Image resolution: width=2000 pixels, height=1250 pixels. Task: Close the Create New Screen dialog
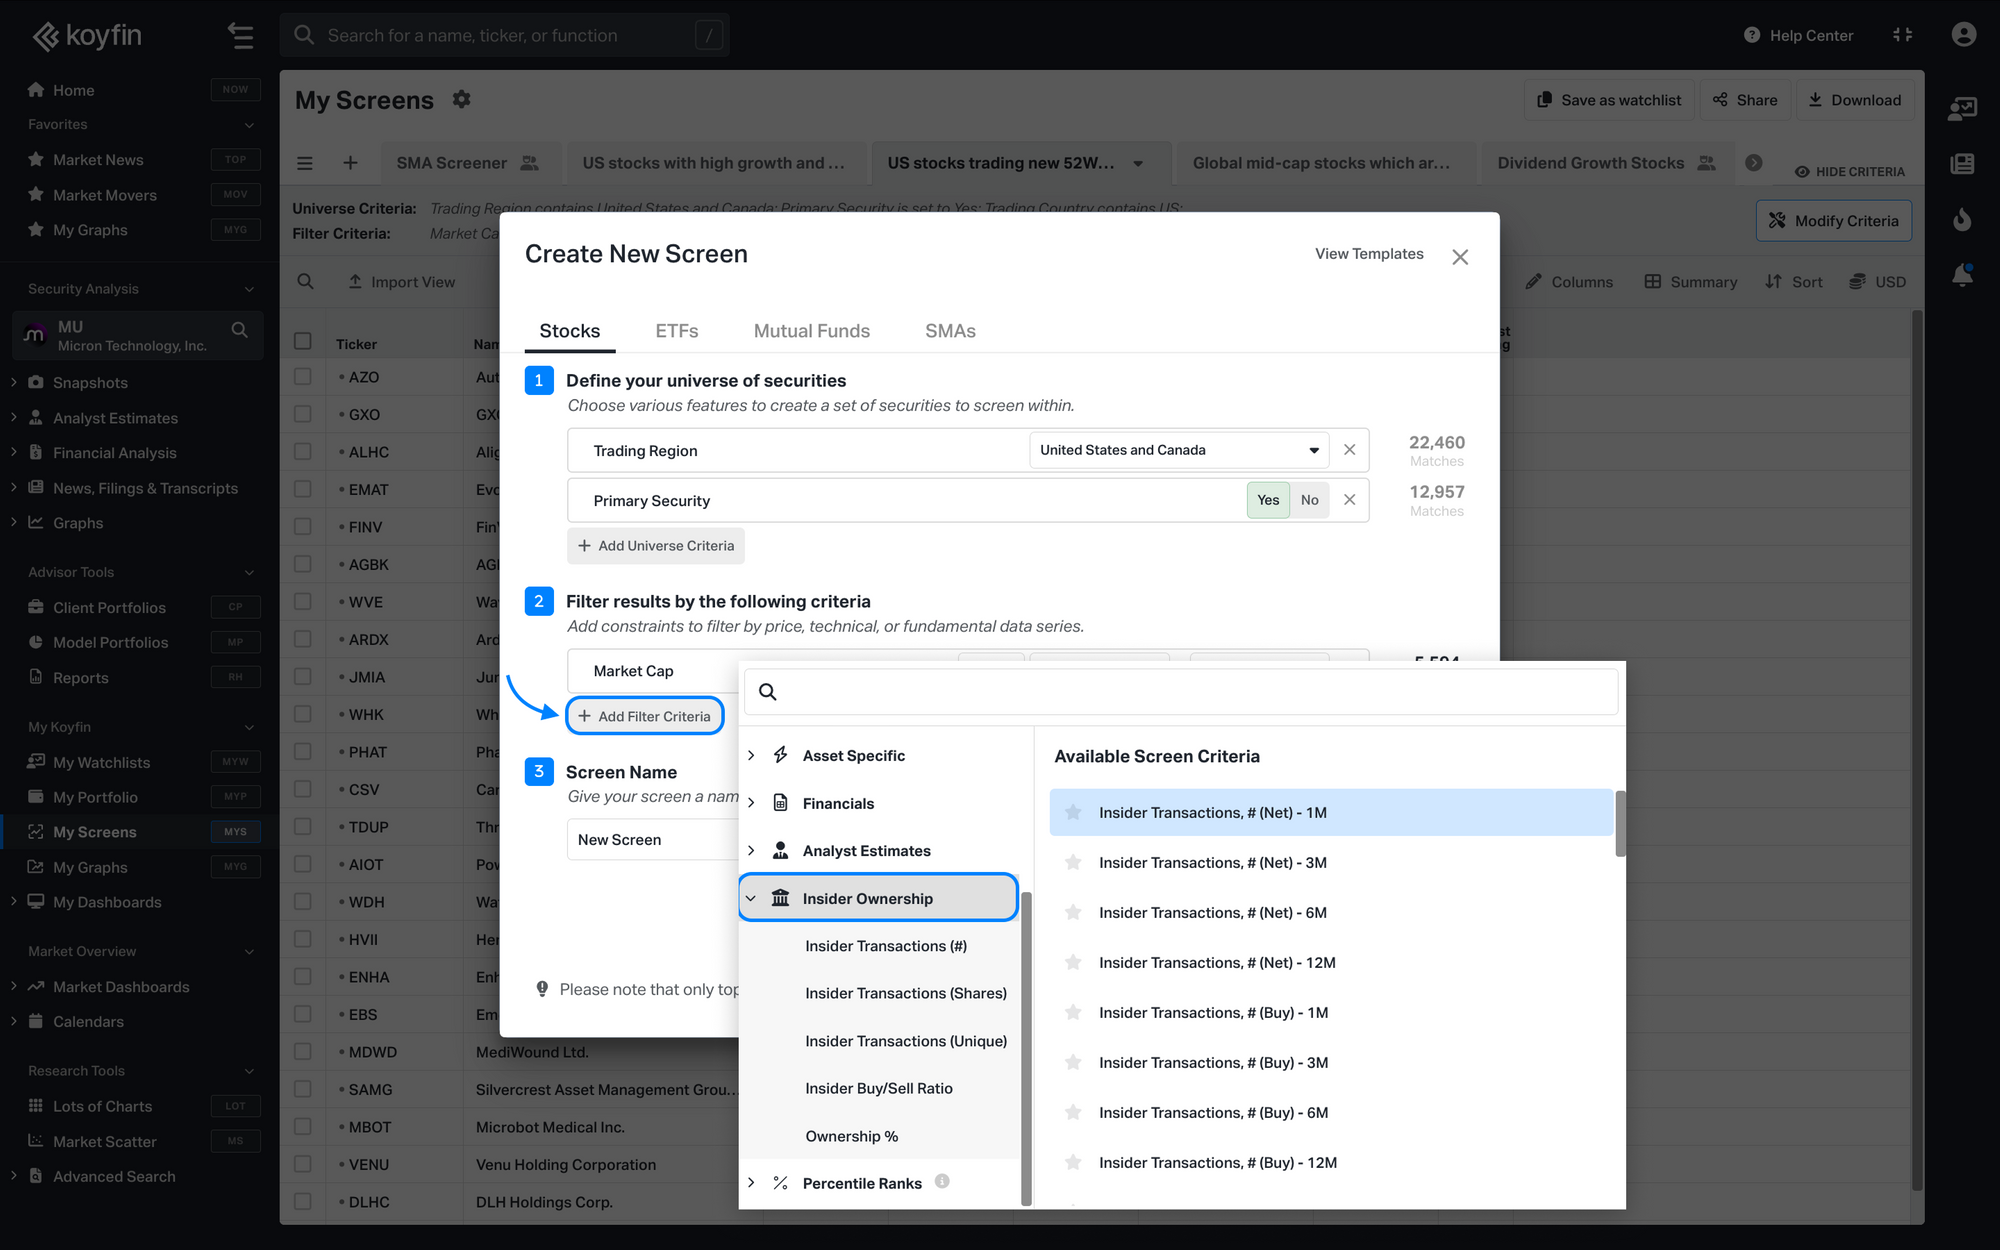1460,257
